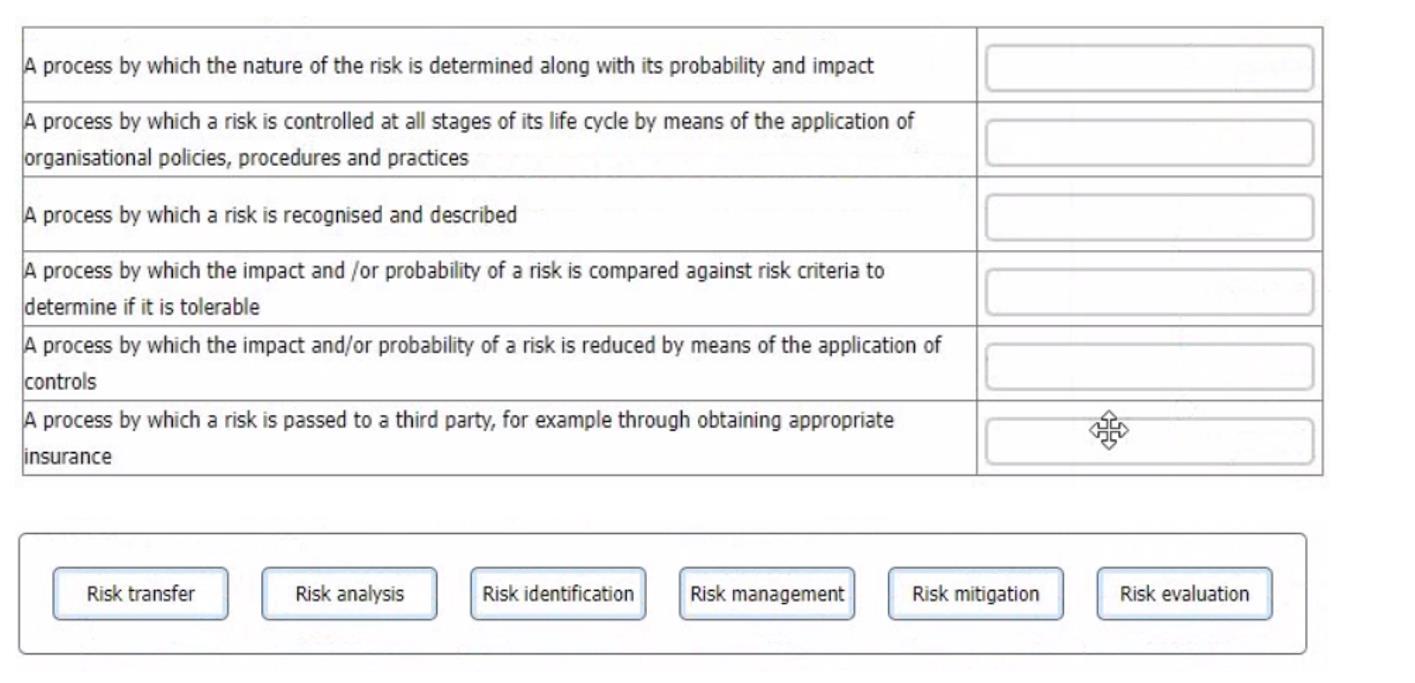1415x683 pixels.
Task: Click the Risk management tile
Action: (x=767, y=594)
